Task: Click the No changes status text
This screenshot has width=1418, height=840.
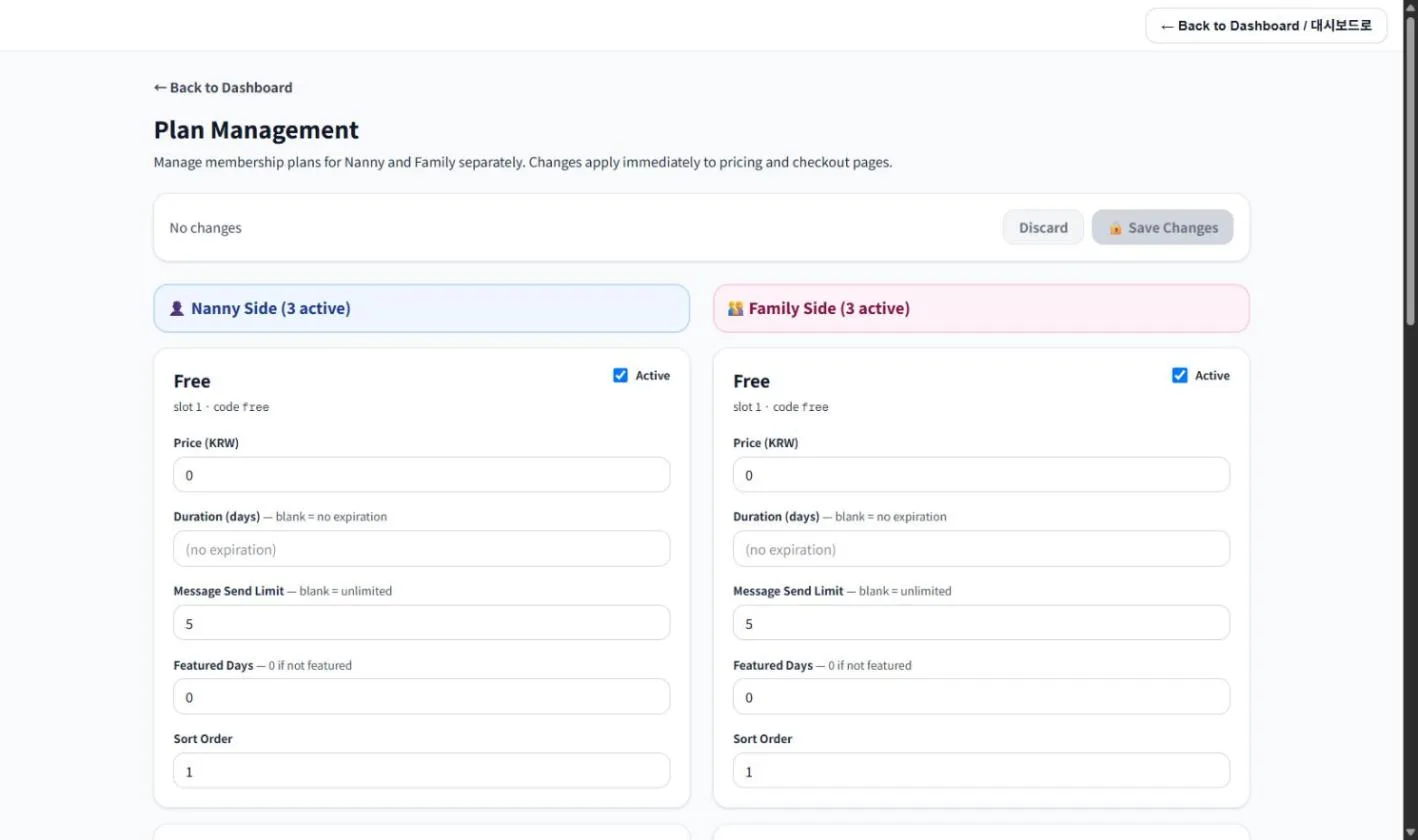Action: click(205, 228)
